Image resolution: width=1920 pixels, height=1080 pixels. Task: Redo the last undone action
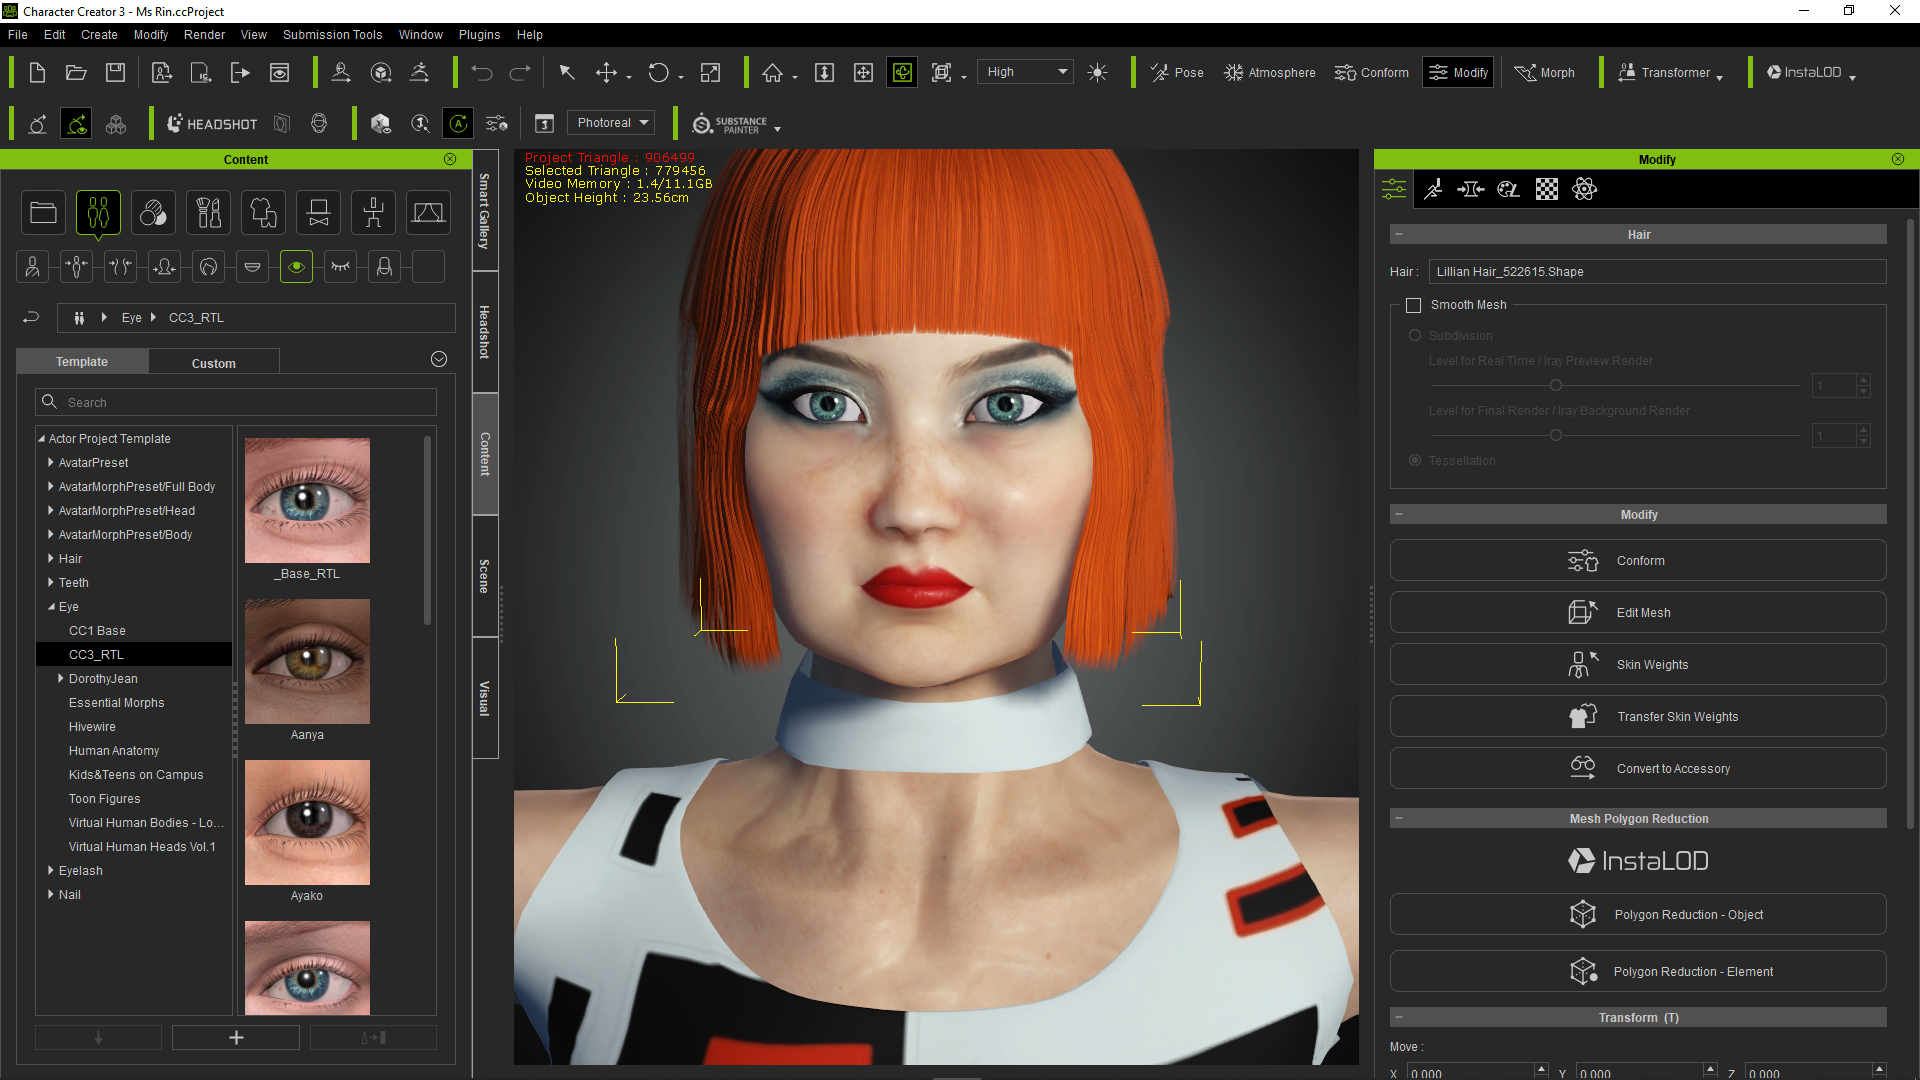coord(520,72)
